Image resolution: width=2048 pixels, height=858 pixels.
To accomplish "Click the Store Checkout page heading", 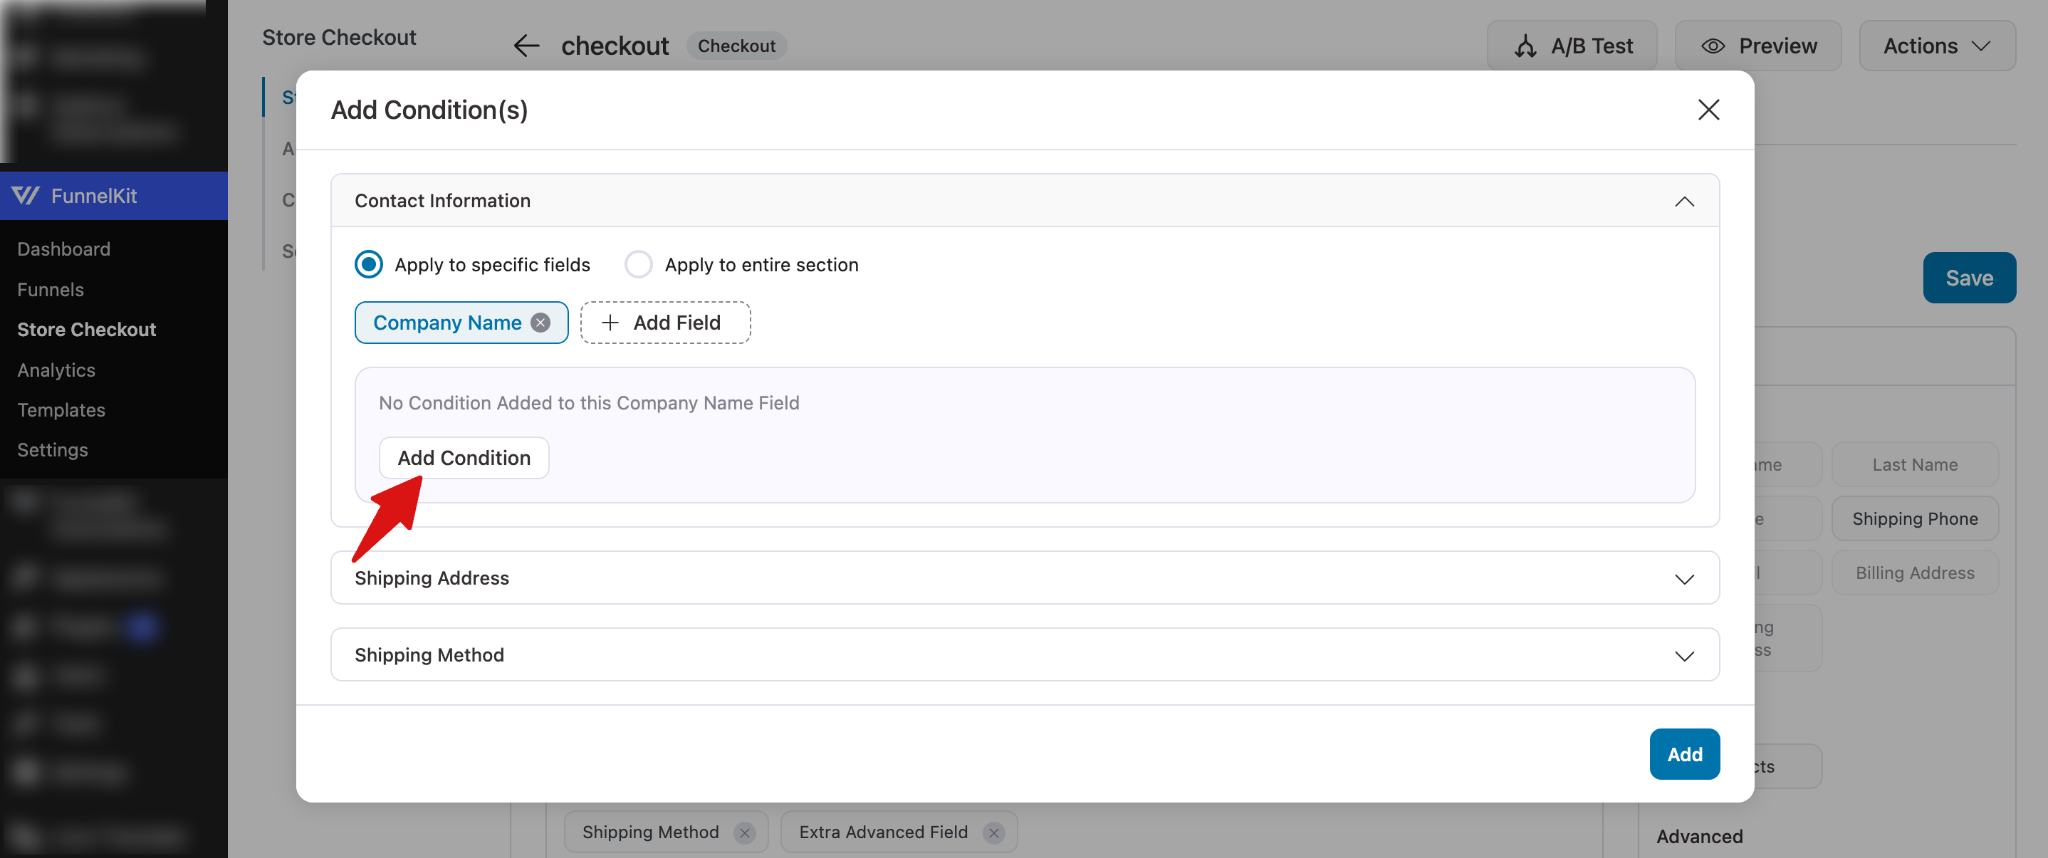I will click(x=339, y=38).
